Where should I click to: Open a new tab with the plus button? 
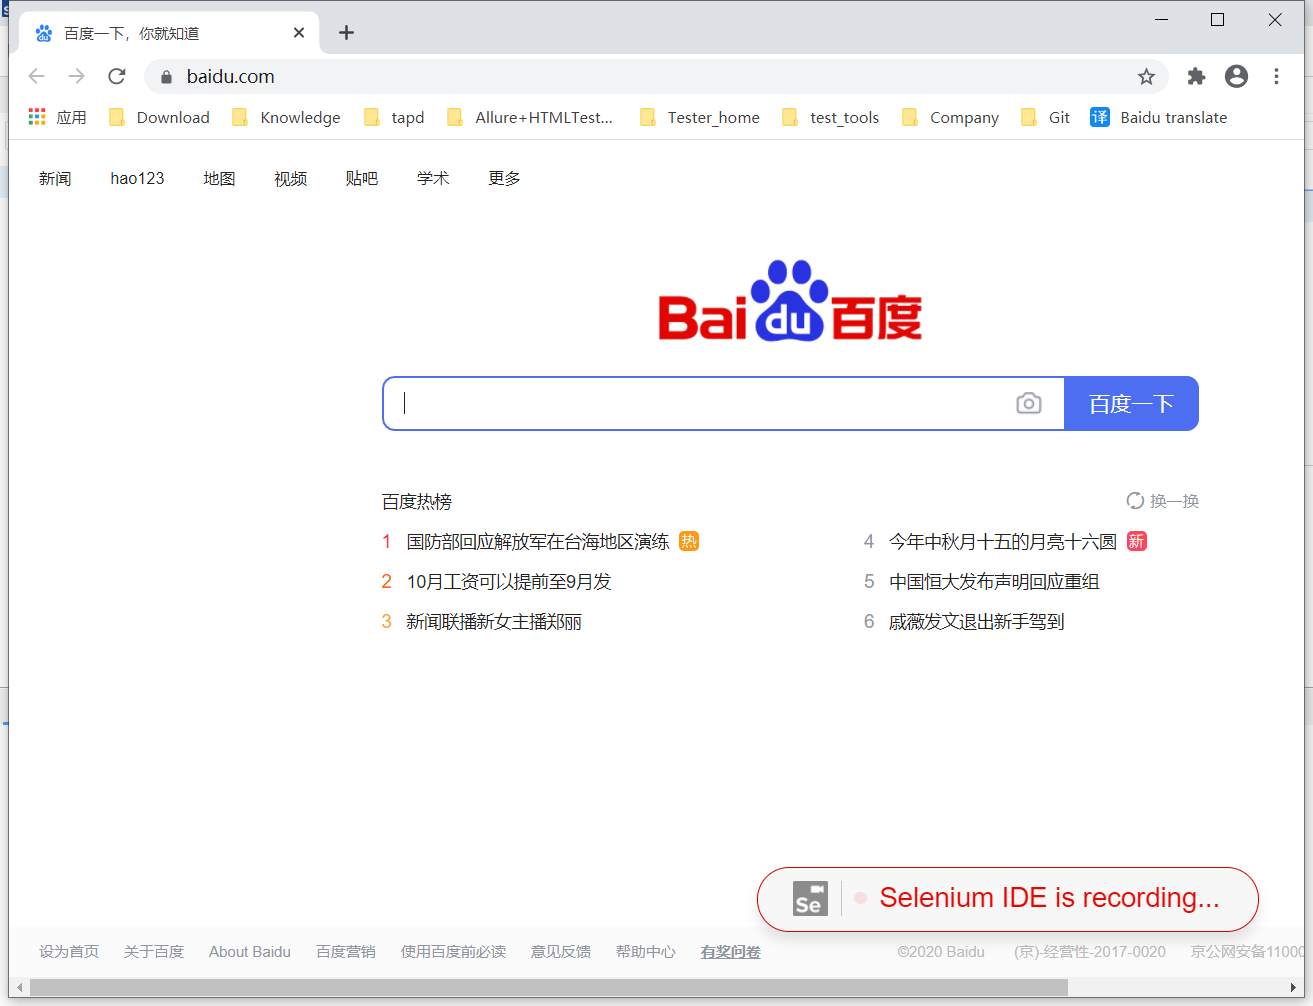[x=346, y=33]
